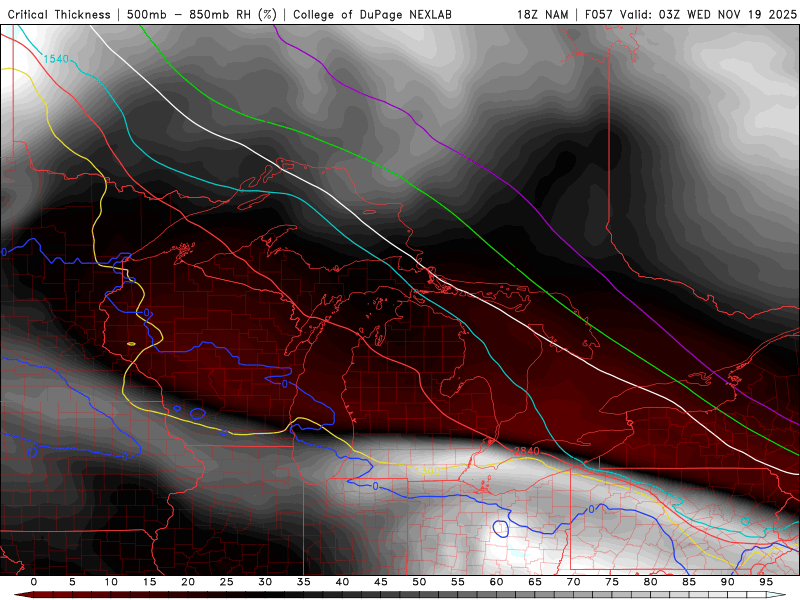800x600 pixels.
Task: Click the "65" value on the color scale
Action: click(535, 582)
